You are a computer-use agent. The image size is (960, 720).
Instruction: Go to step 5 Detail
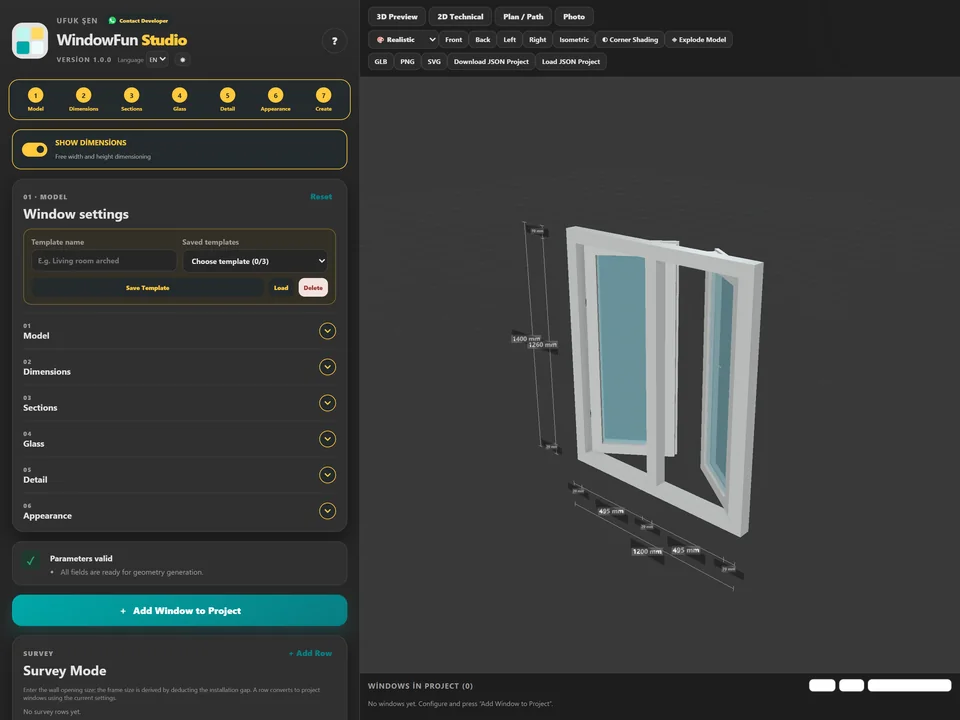[x=227, y=99]
